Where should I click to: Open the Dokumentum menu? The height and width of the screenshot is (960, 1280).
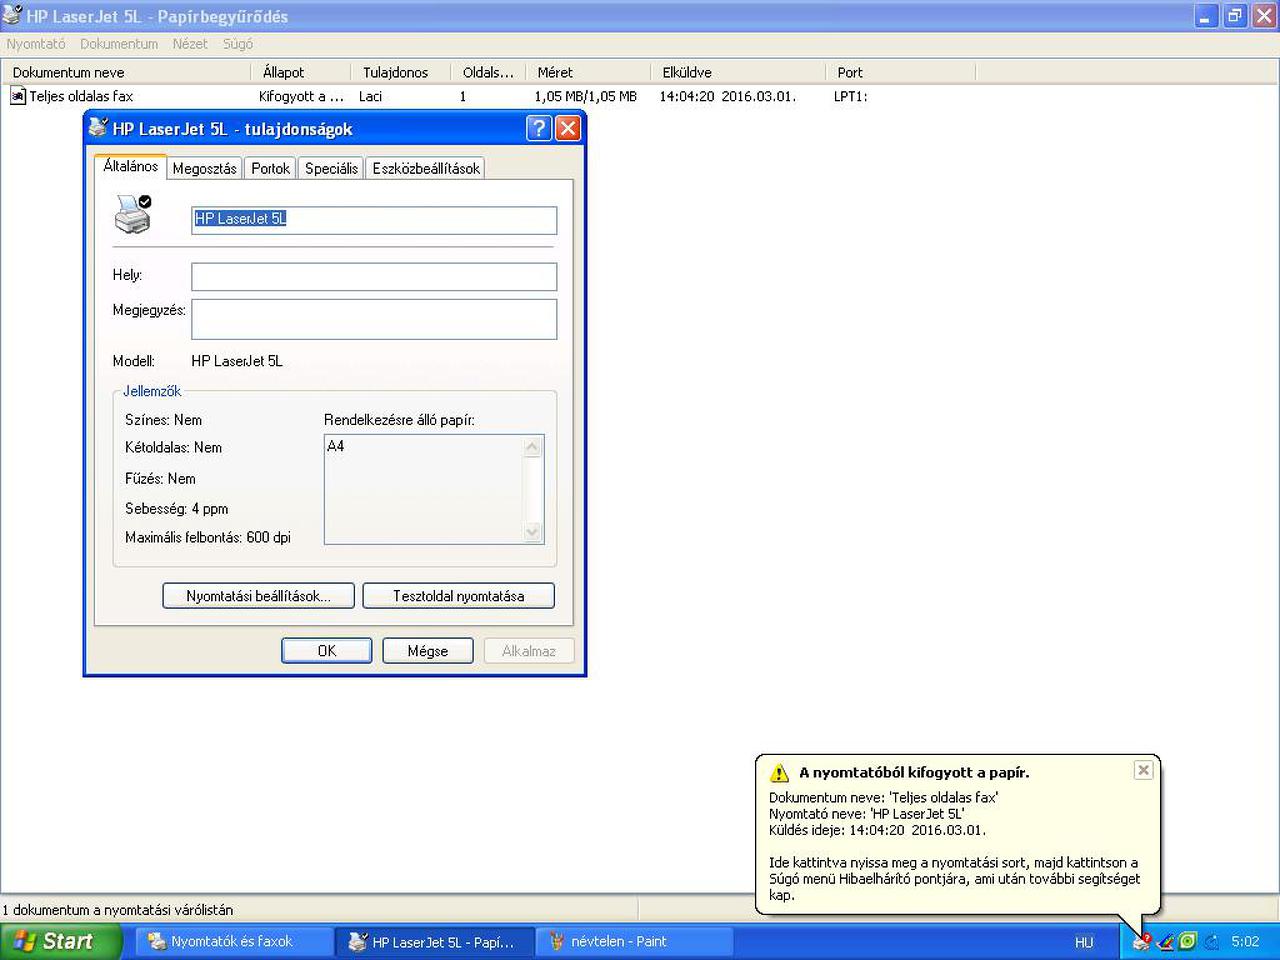coord(119,44)
